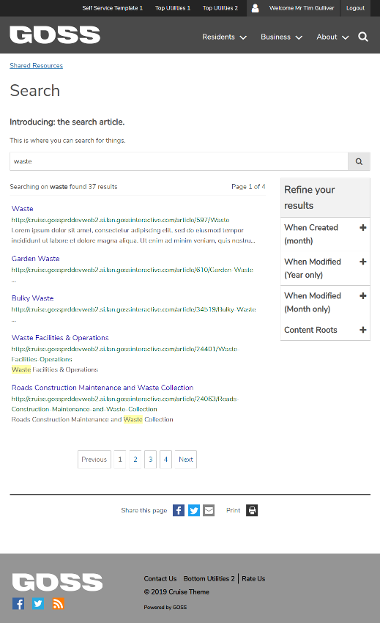
Task: Go to results page 2
Action: 135,459
